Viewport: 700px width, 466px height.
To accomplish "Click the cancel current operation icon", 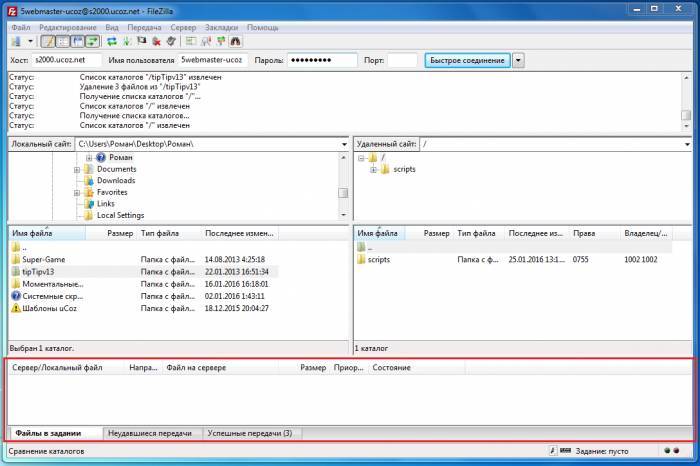I will 142,42.
